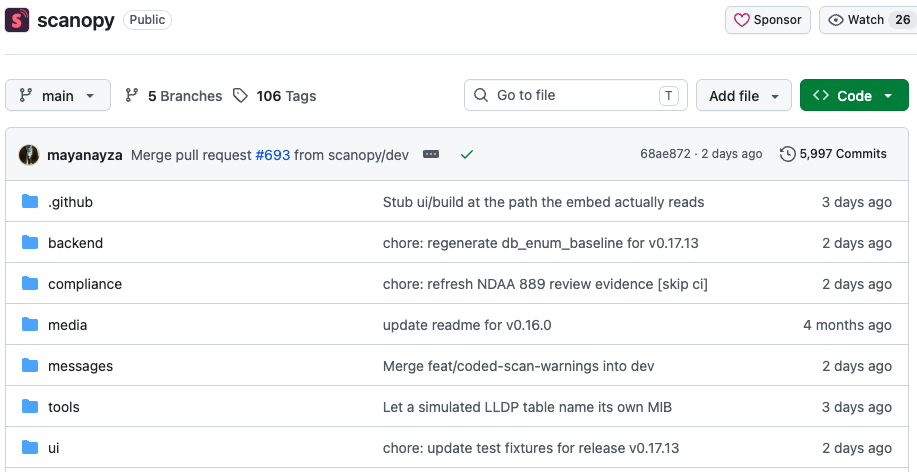This screenshot has width=917, height=472.
Task: Click the '4 months ago' timestamp for media
Action: tap(847, 325)
